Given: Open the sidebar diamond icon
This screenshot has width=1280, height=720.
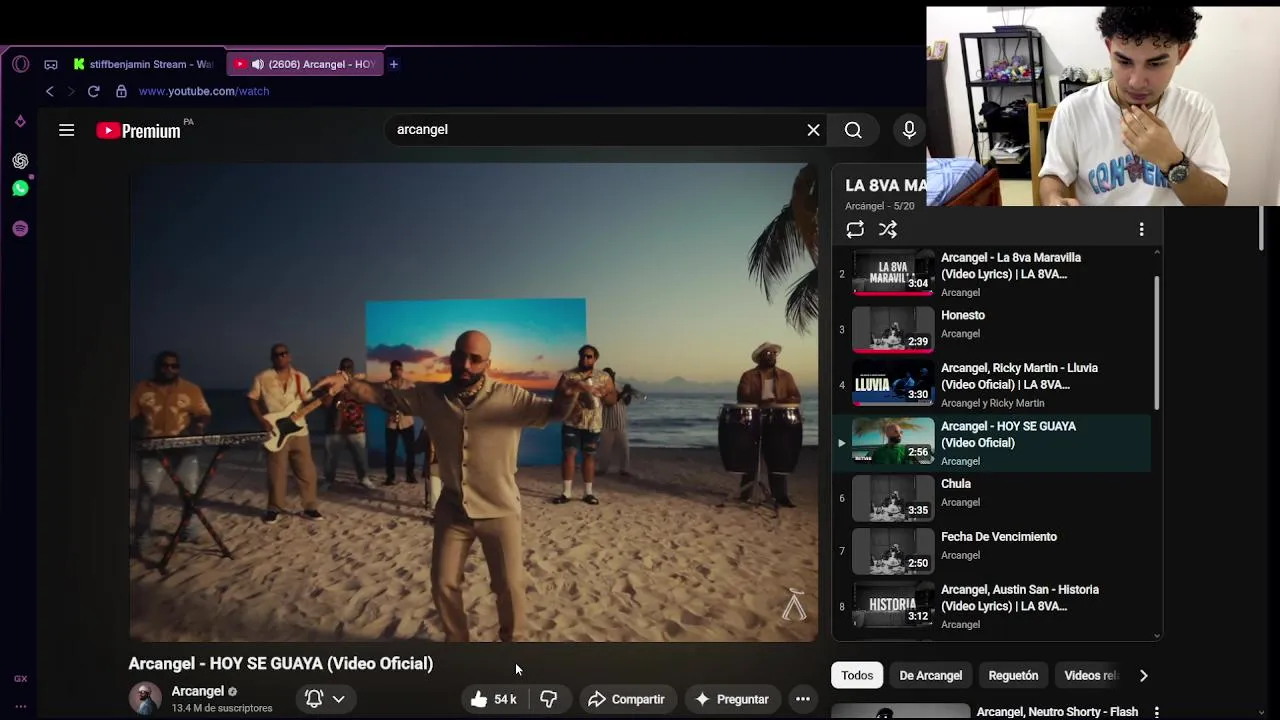Looking at the screenshot, I should 20,122.
